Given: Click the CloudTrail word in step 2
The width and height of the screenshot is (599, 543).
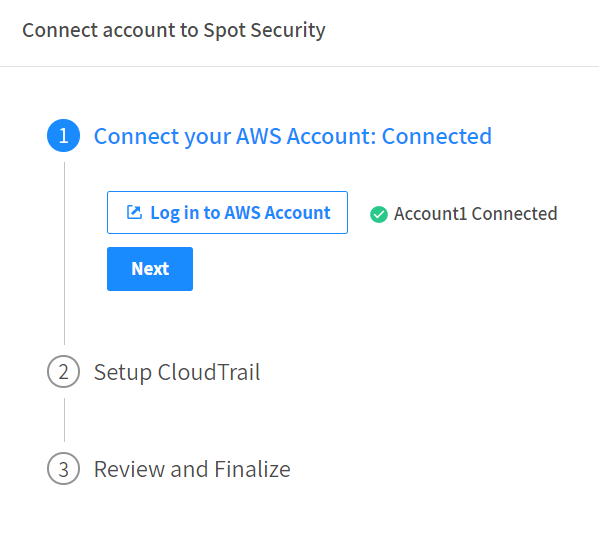Looking at the screenshot, I should point(209,372).
